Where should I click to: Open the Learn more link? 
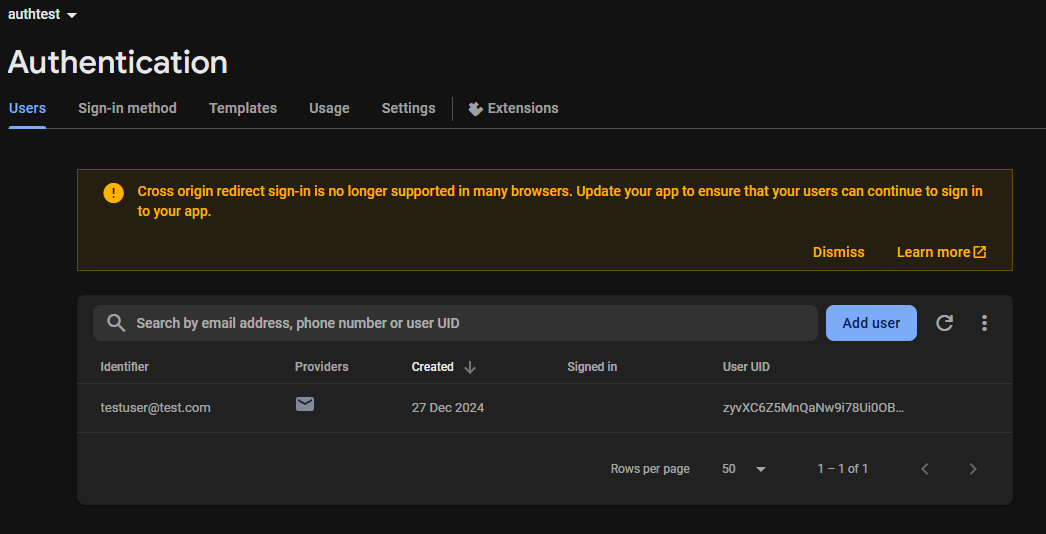tap(941, 252)
